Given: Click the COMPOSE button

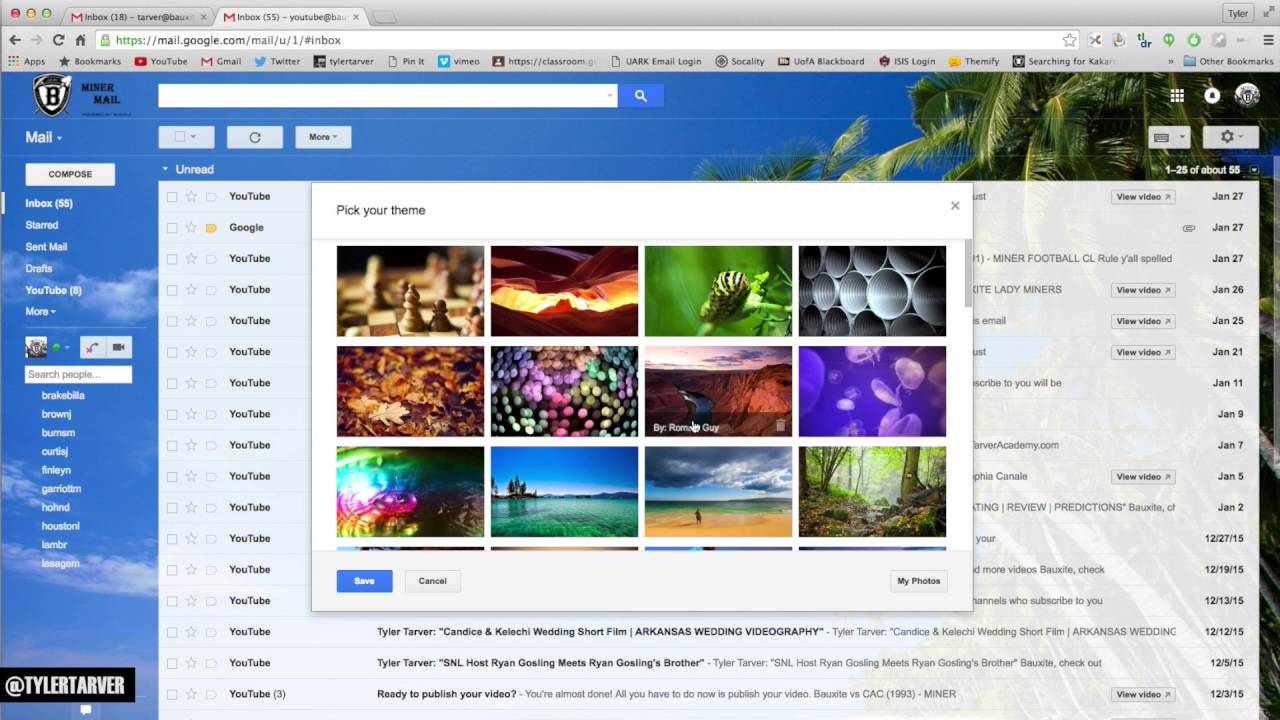Looking at the screenshot, I should pyautogui.click(x=70, y=174).
